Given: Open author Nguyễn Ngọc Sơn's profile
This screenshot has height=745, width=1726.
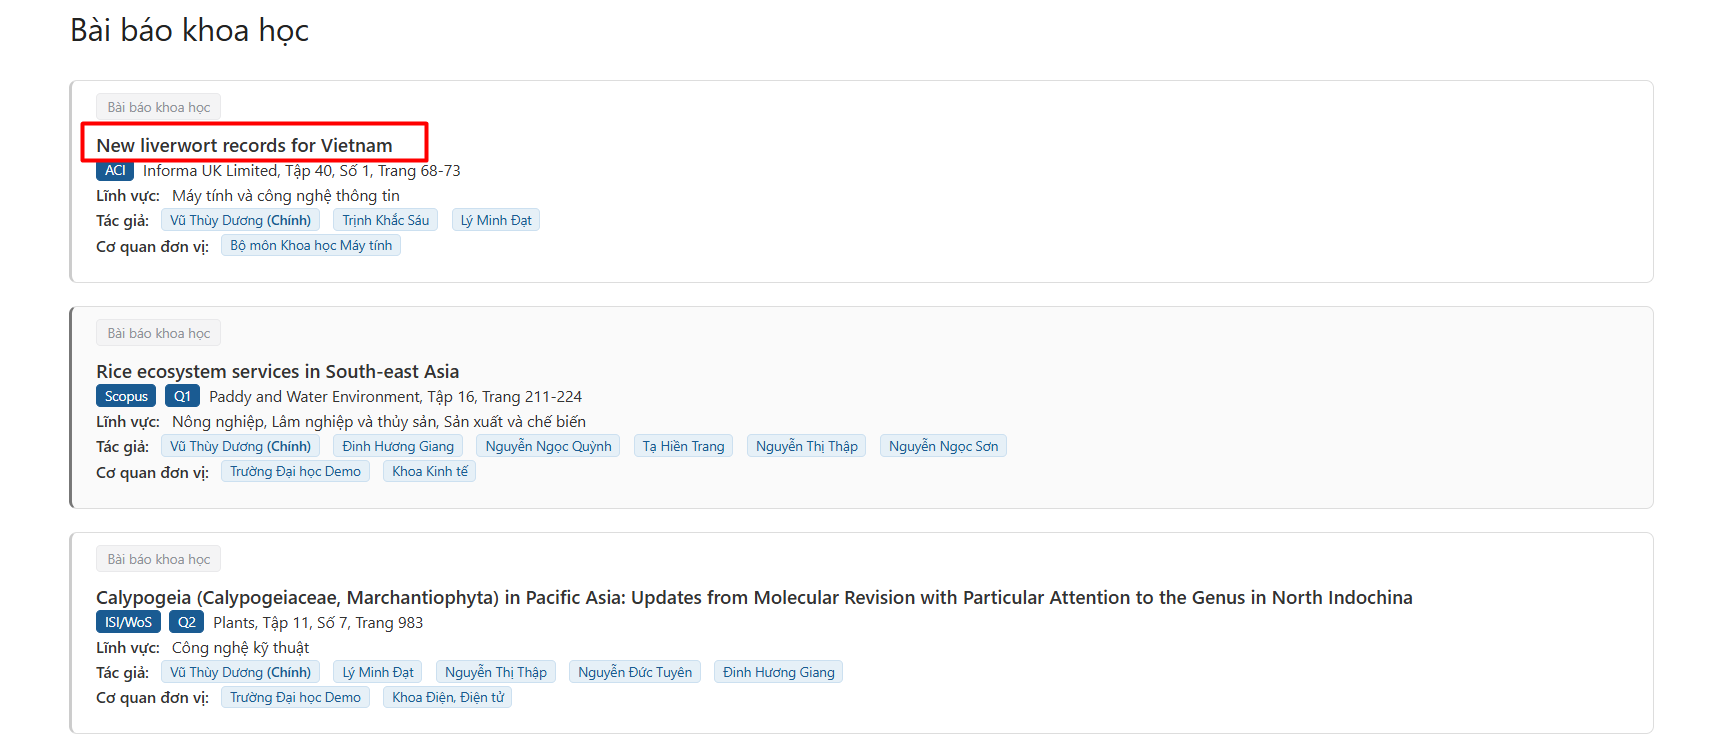Looking at the screenshot, I should 943,447.
